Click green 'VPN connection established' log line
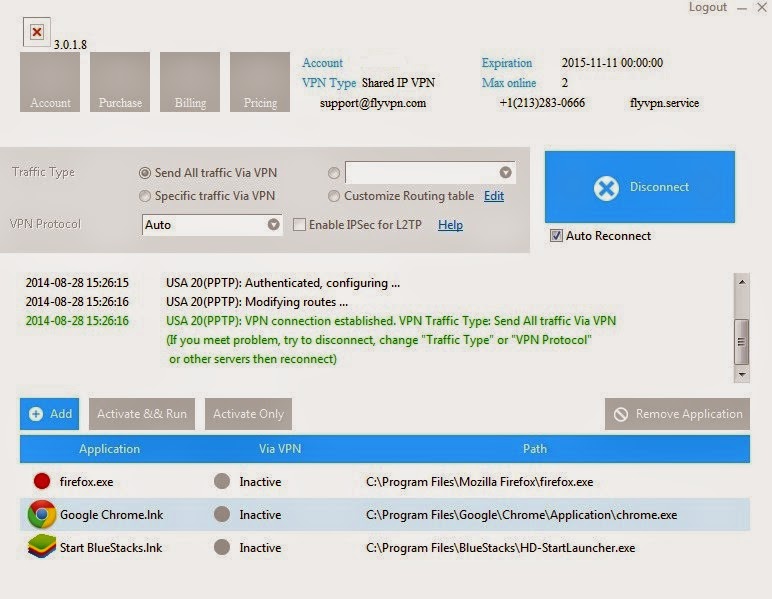This screenshot has height=599, width=772. [391, 321]
